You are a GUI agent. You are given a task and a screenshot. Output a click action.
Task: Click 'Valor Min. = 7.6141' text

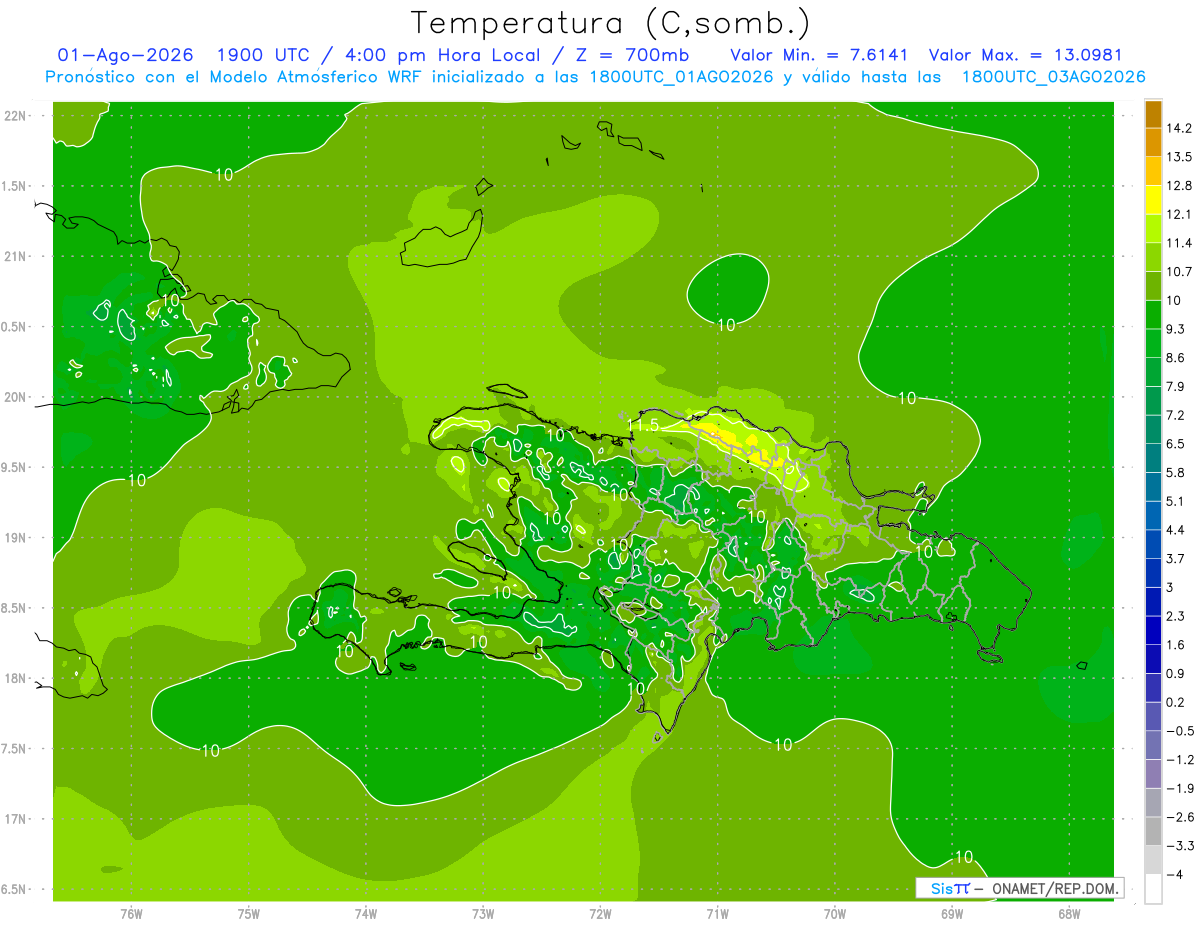coord(819,55)
